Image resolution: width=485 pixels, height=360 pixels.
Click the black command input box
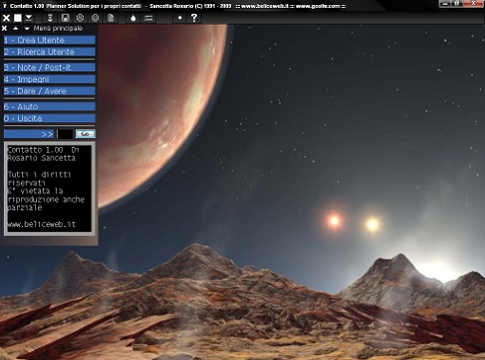[x=66, y=134]
